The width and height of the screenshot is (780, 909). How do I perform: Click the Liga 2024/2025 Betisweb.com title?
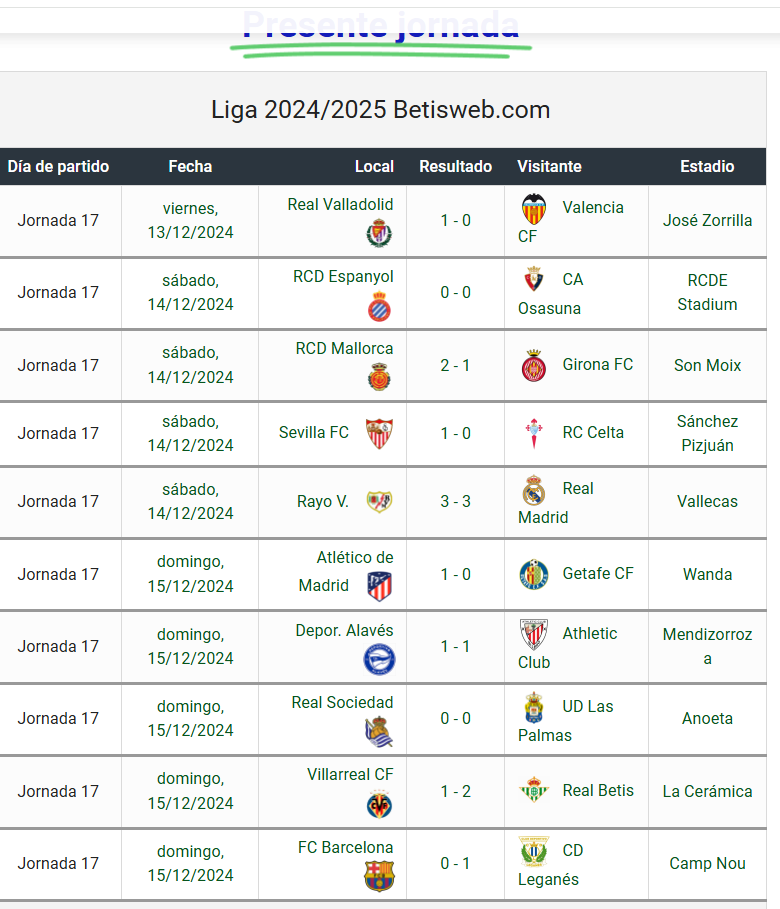(x=381, y=110)
